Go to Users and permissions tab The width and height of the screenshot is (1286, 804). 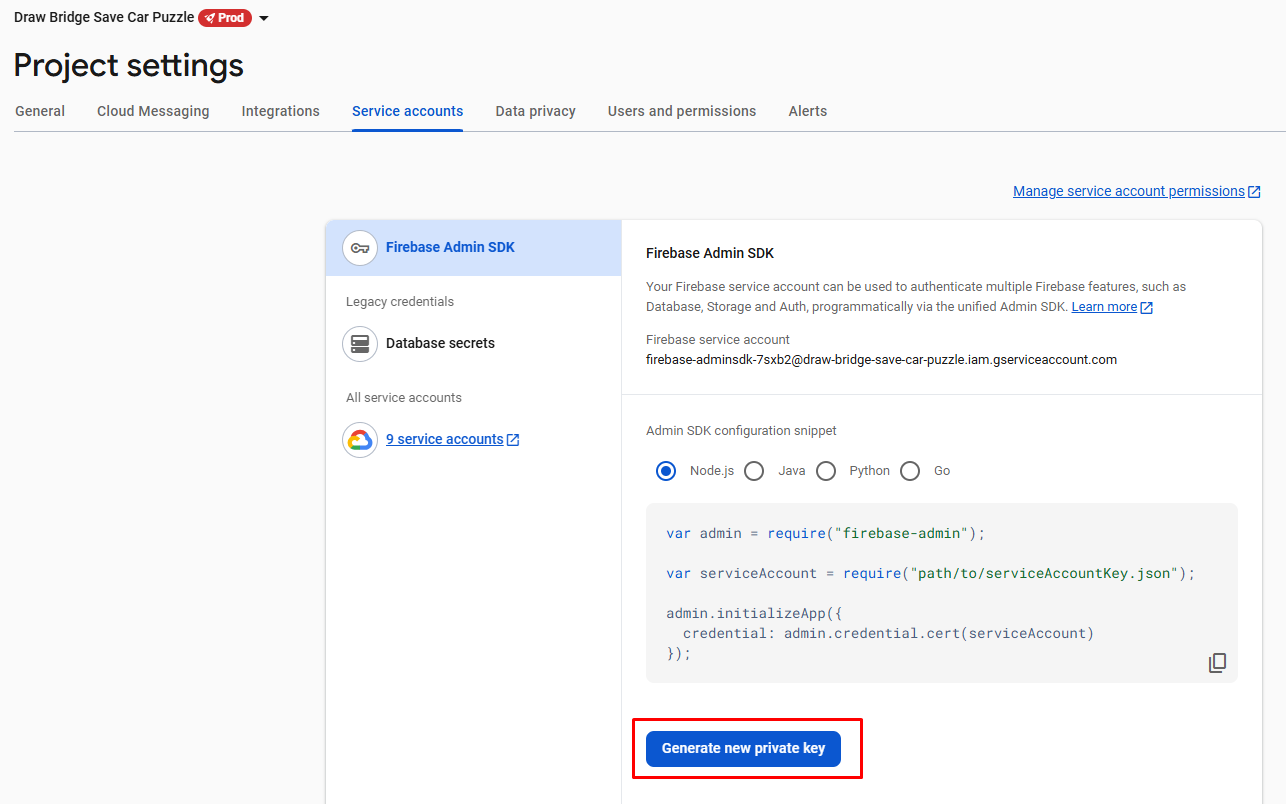[682, 111]
